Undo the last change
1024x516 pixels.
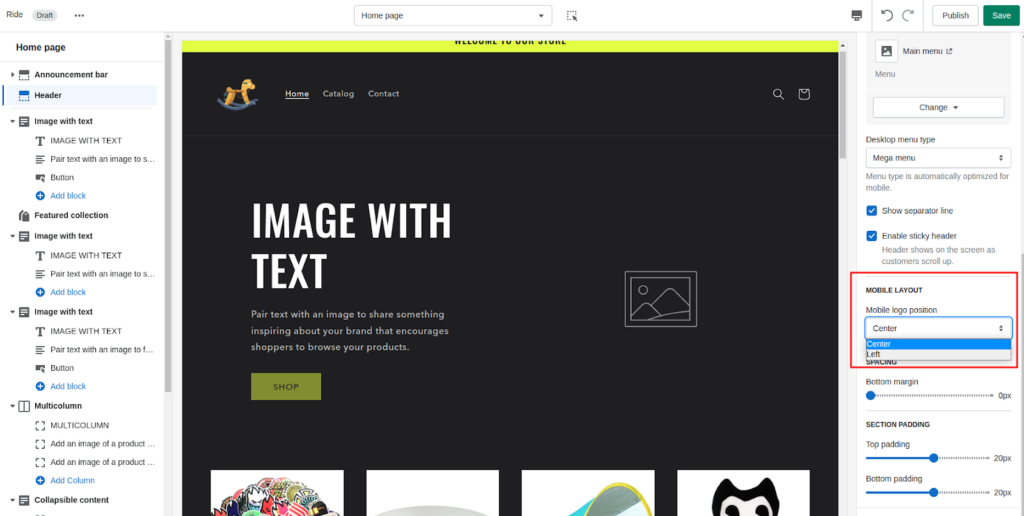[x=886, y=15]
